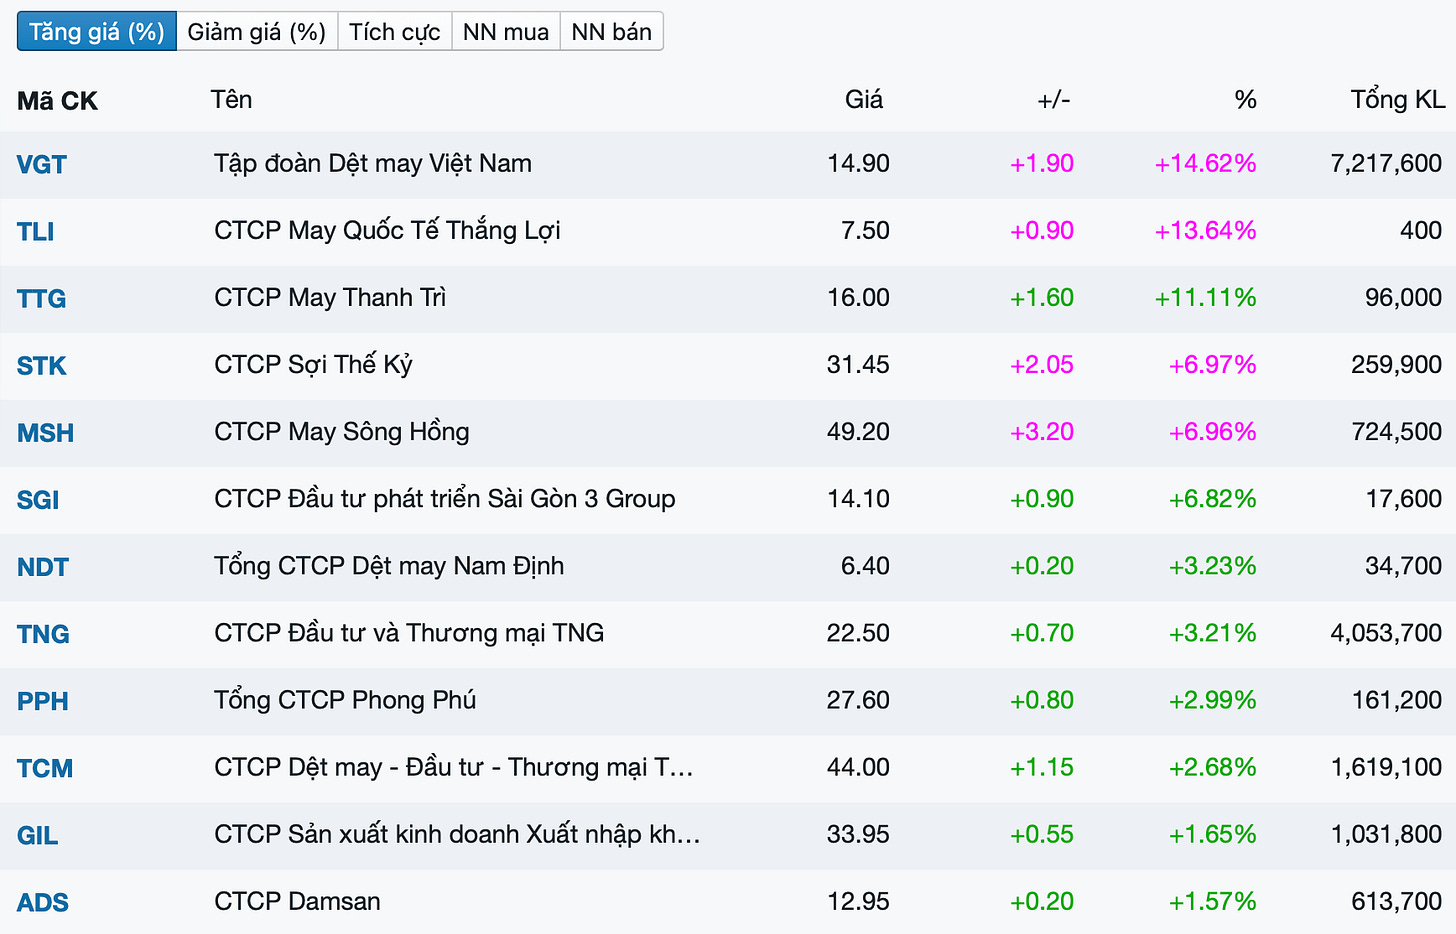Open the TCM stock code link
1456x934 pixels.
pyautogui.click(x=45, y=768)
